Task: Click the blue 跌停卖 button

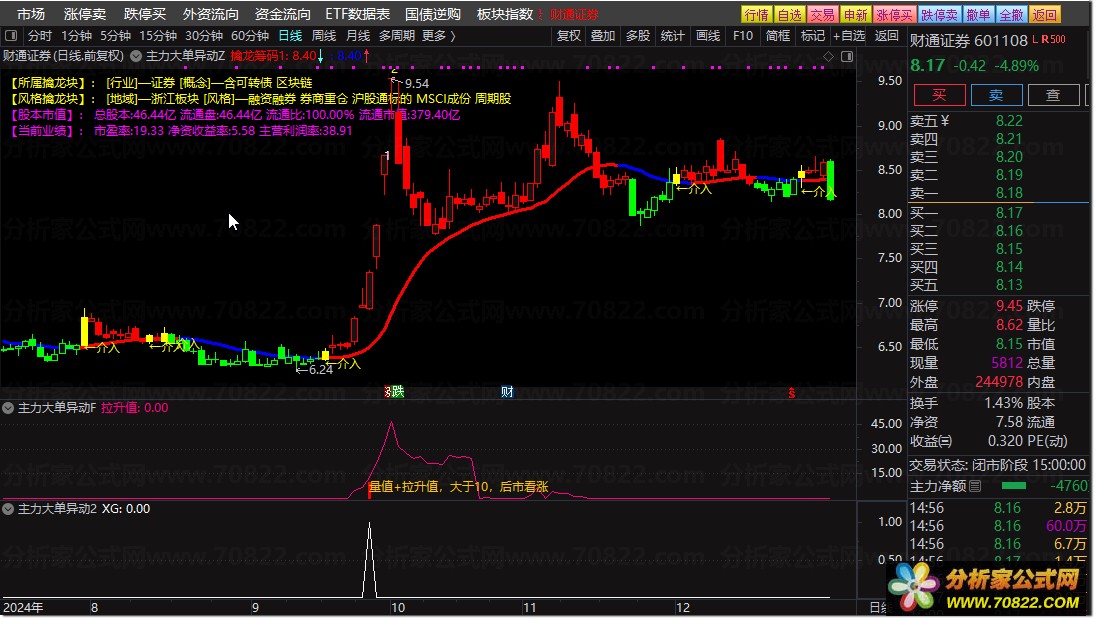Action: [939, 14]
